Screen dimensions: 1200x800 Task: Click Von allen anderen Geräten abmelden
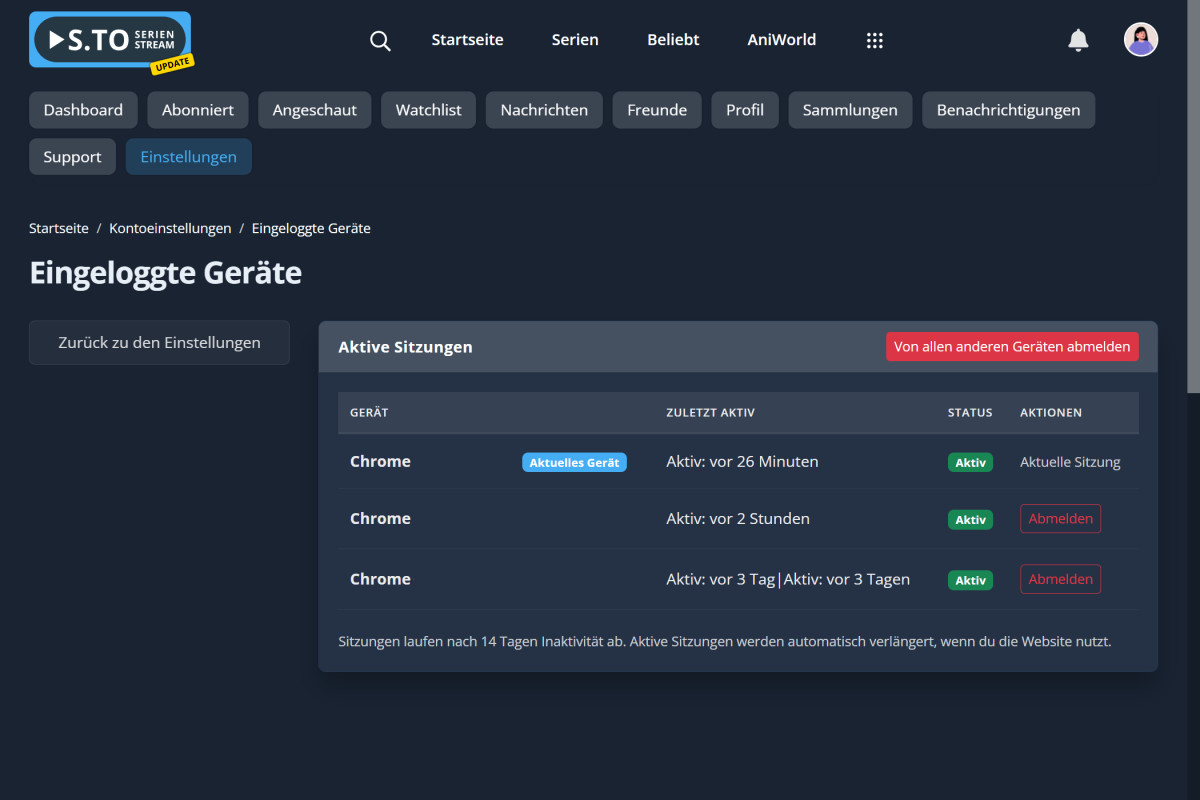pos(1012,346)
